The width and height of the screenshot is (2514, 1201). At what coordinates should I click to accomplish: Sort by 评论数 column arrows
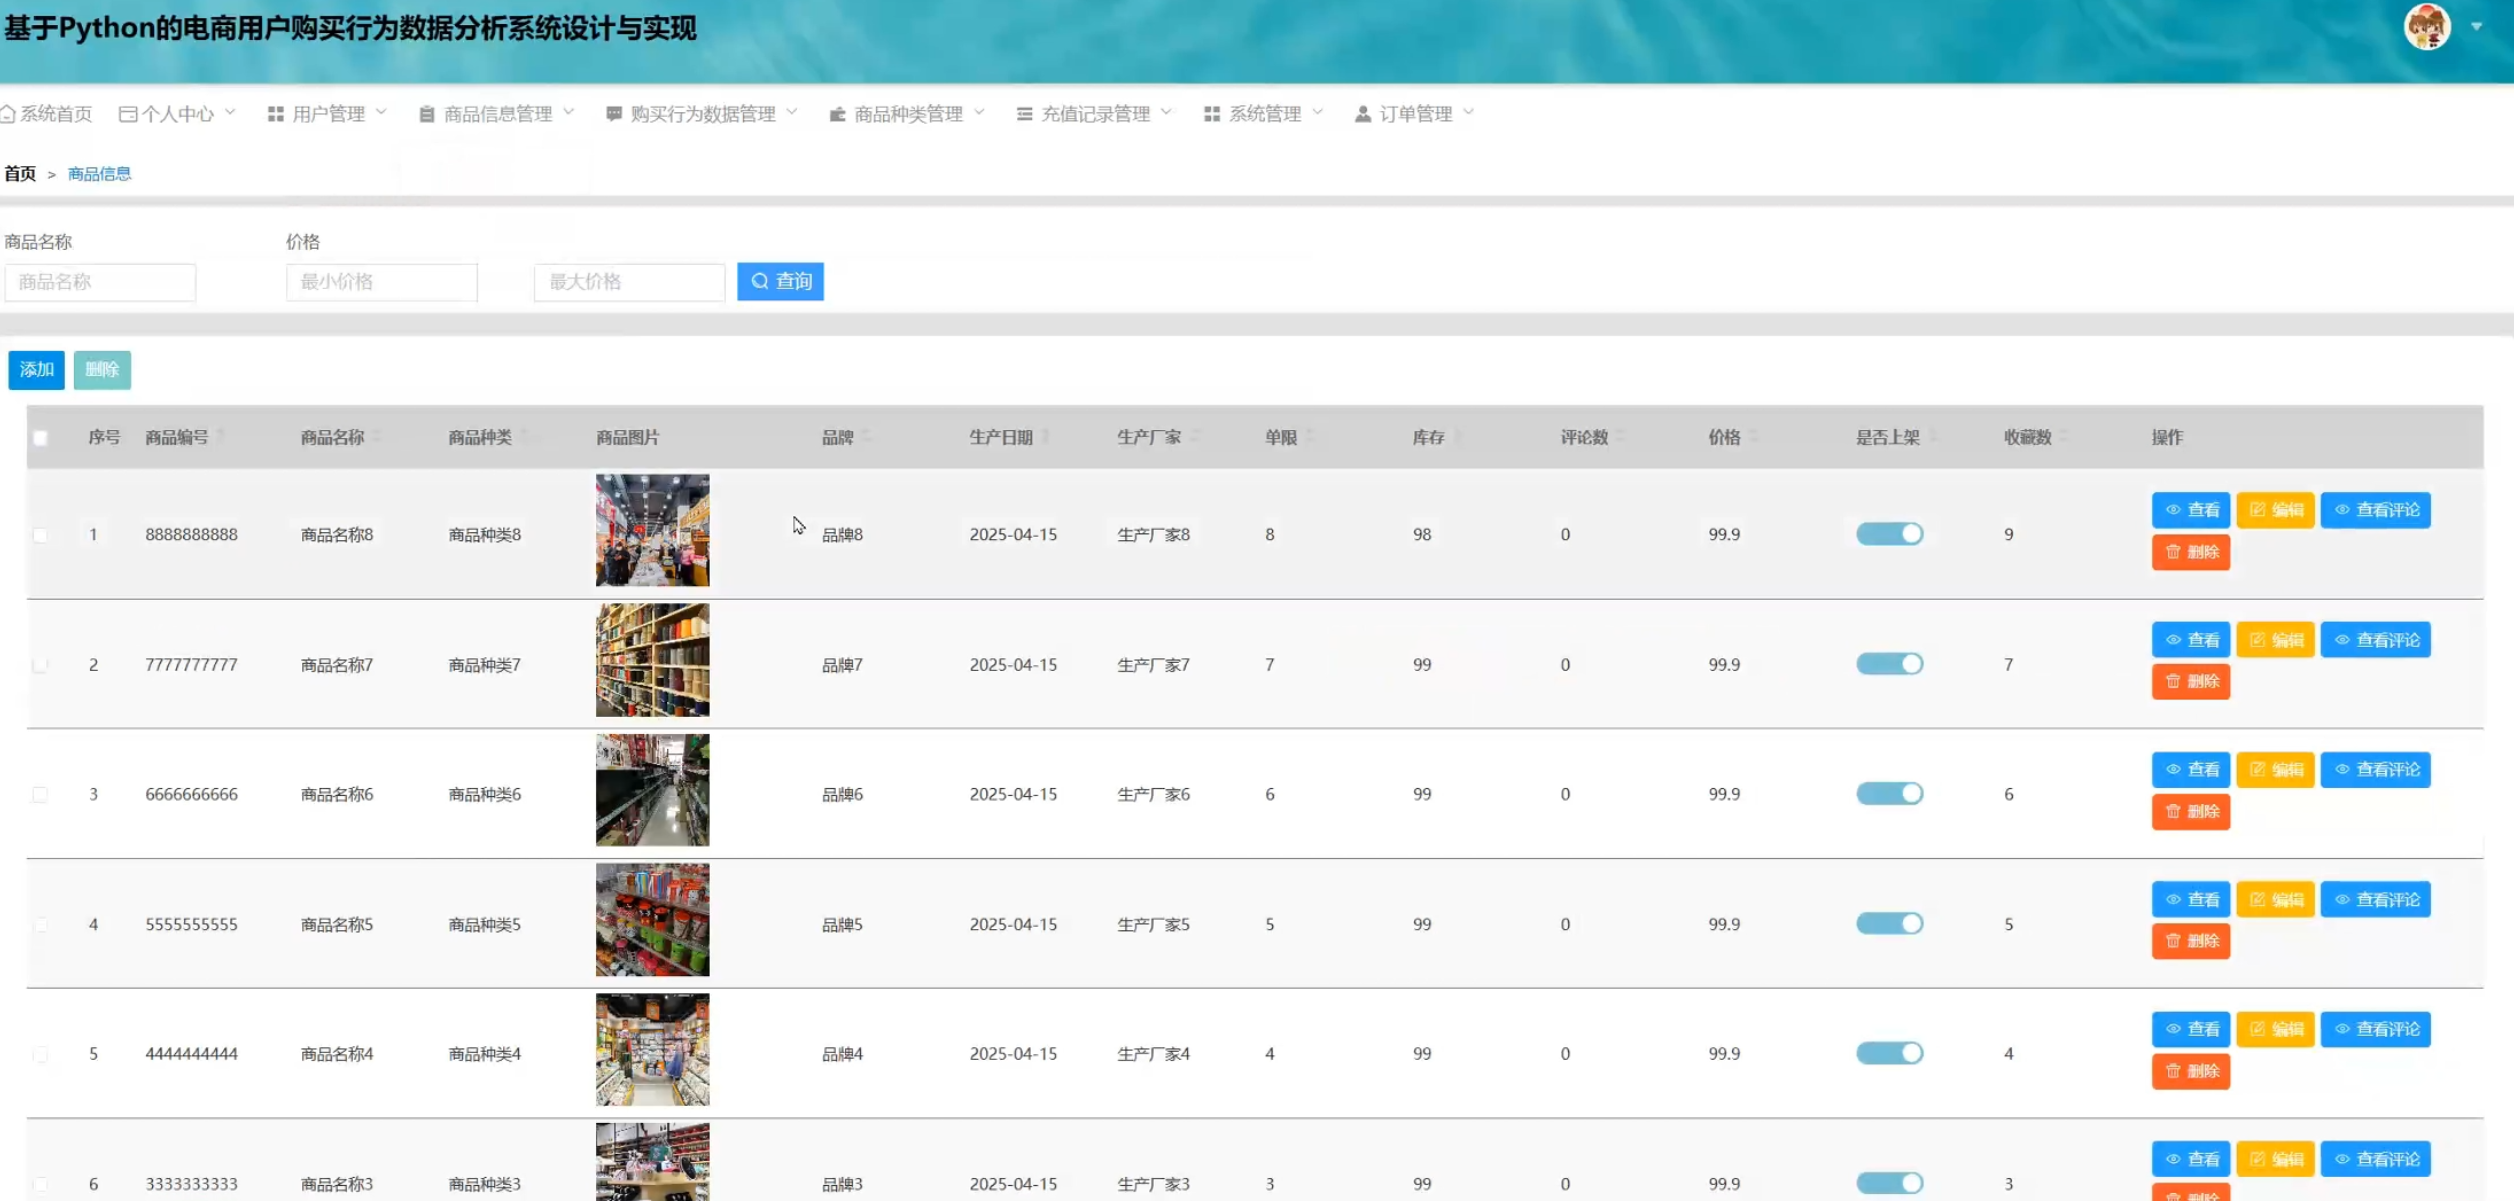pos(1620,436)
